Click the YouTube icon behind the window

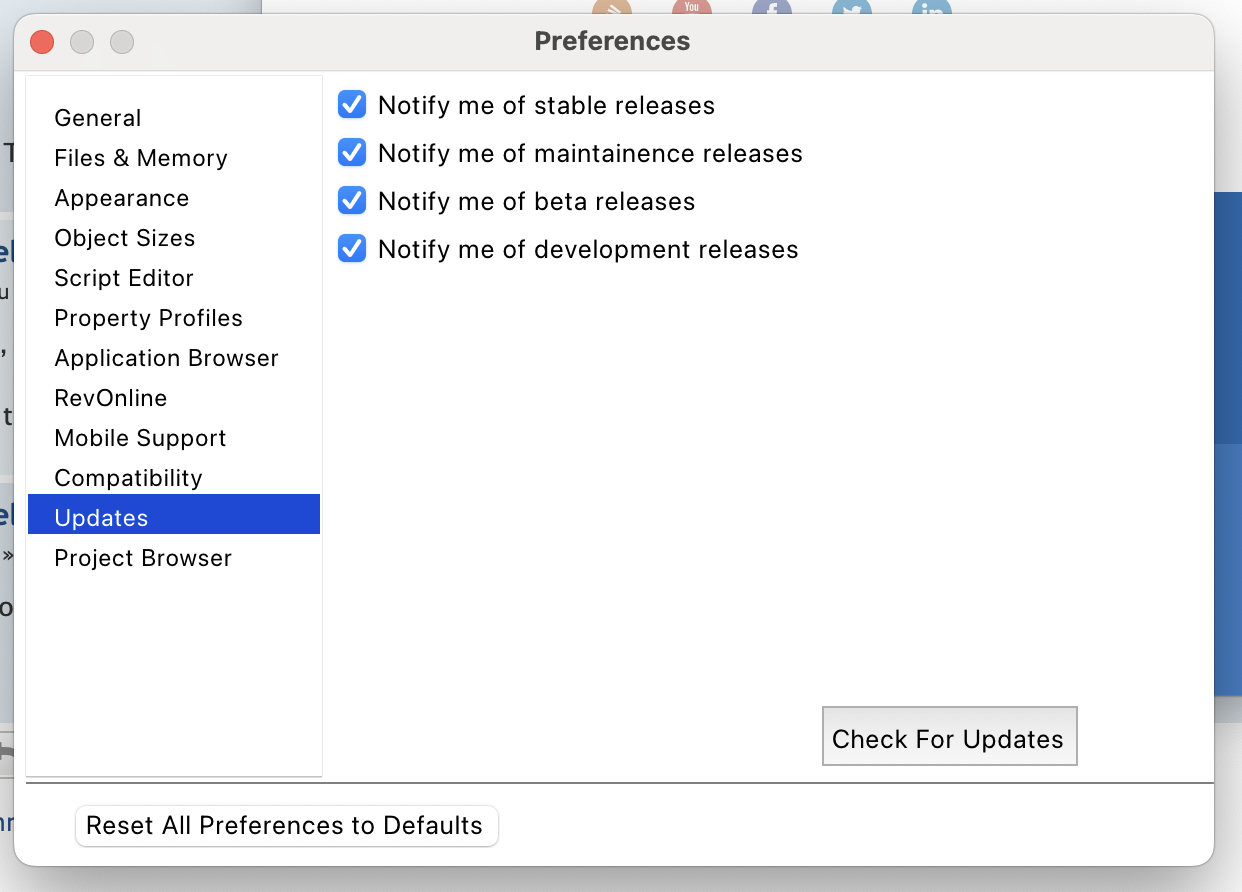click(x=691, y=8)
